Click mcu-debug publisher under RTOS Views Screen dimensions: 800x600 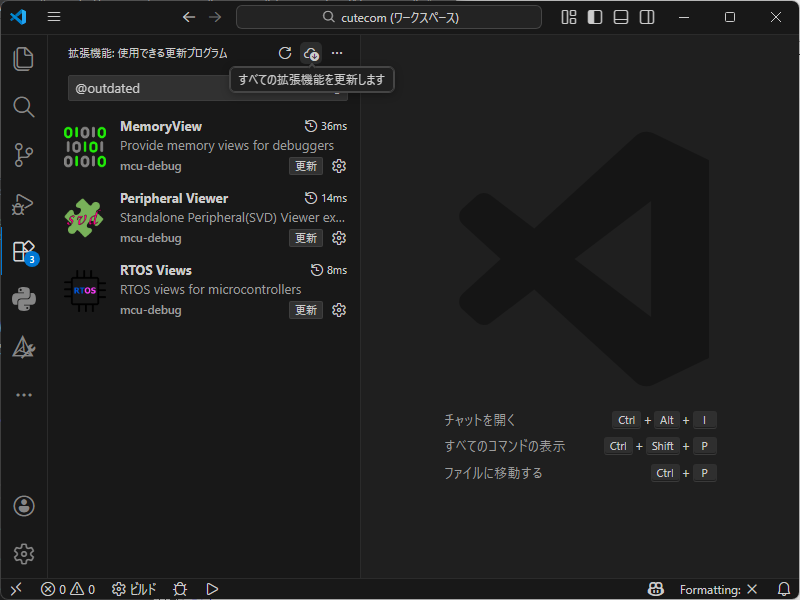point(151,310)
